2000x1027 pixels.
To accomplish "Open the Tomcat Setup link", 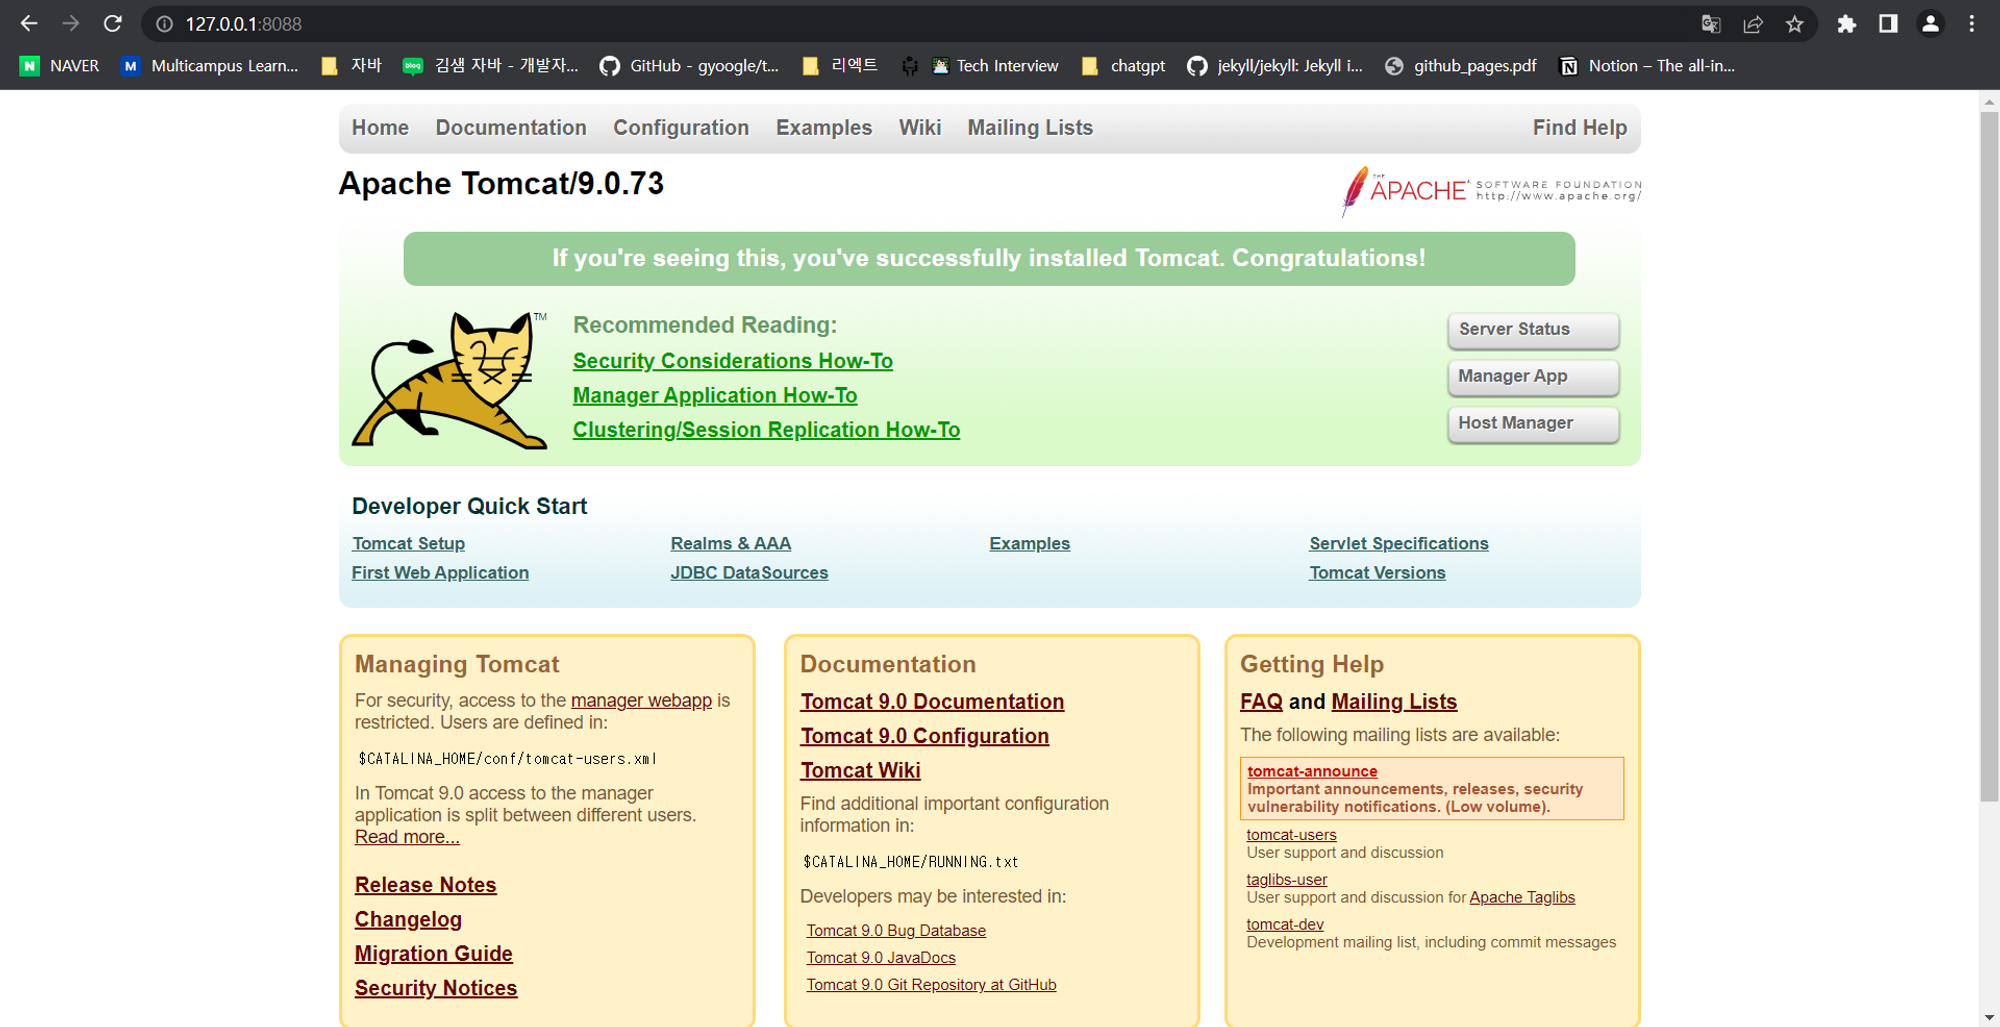I will click(408, 544).
